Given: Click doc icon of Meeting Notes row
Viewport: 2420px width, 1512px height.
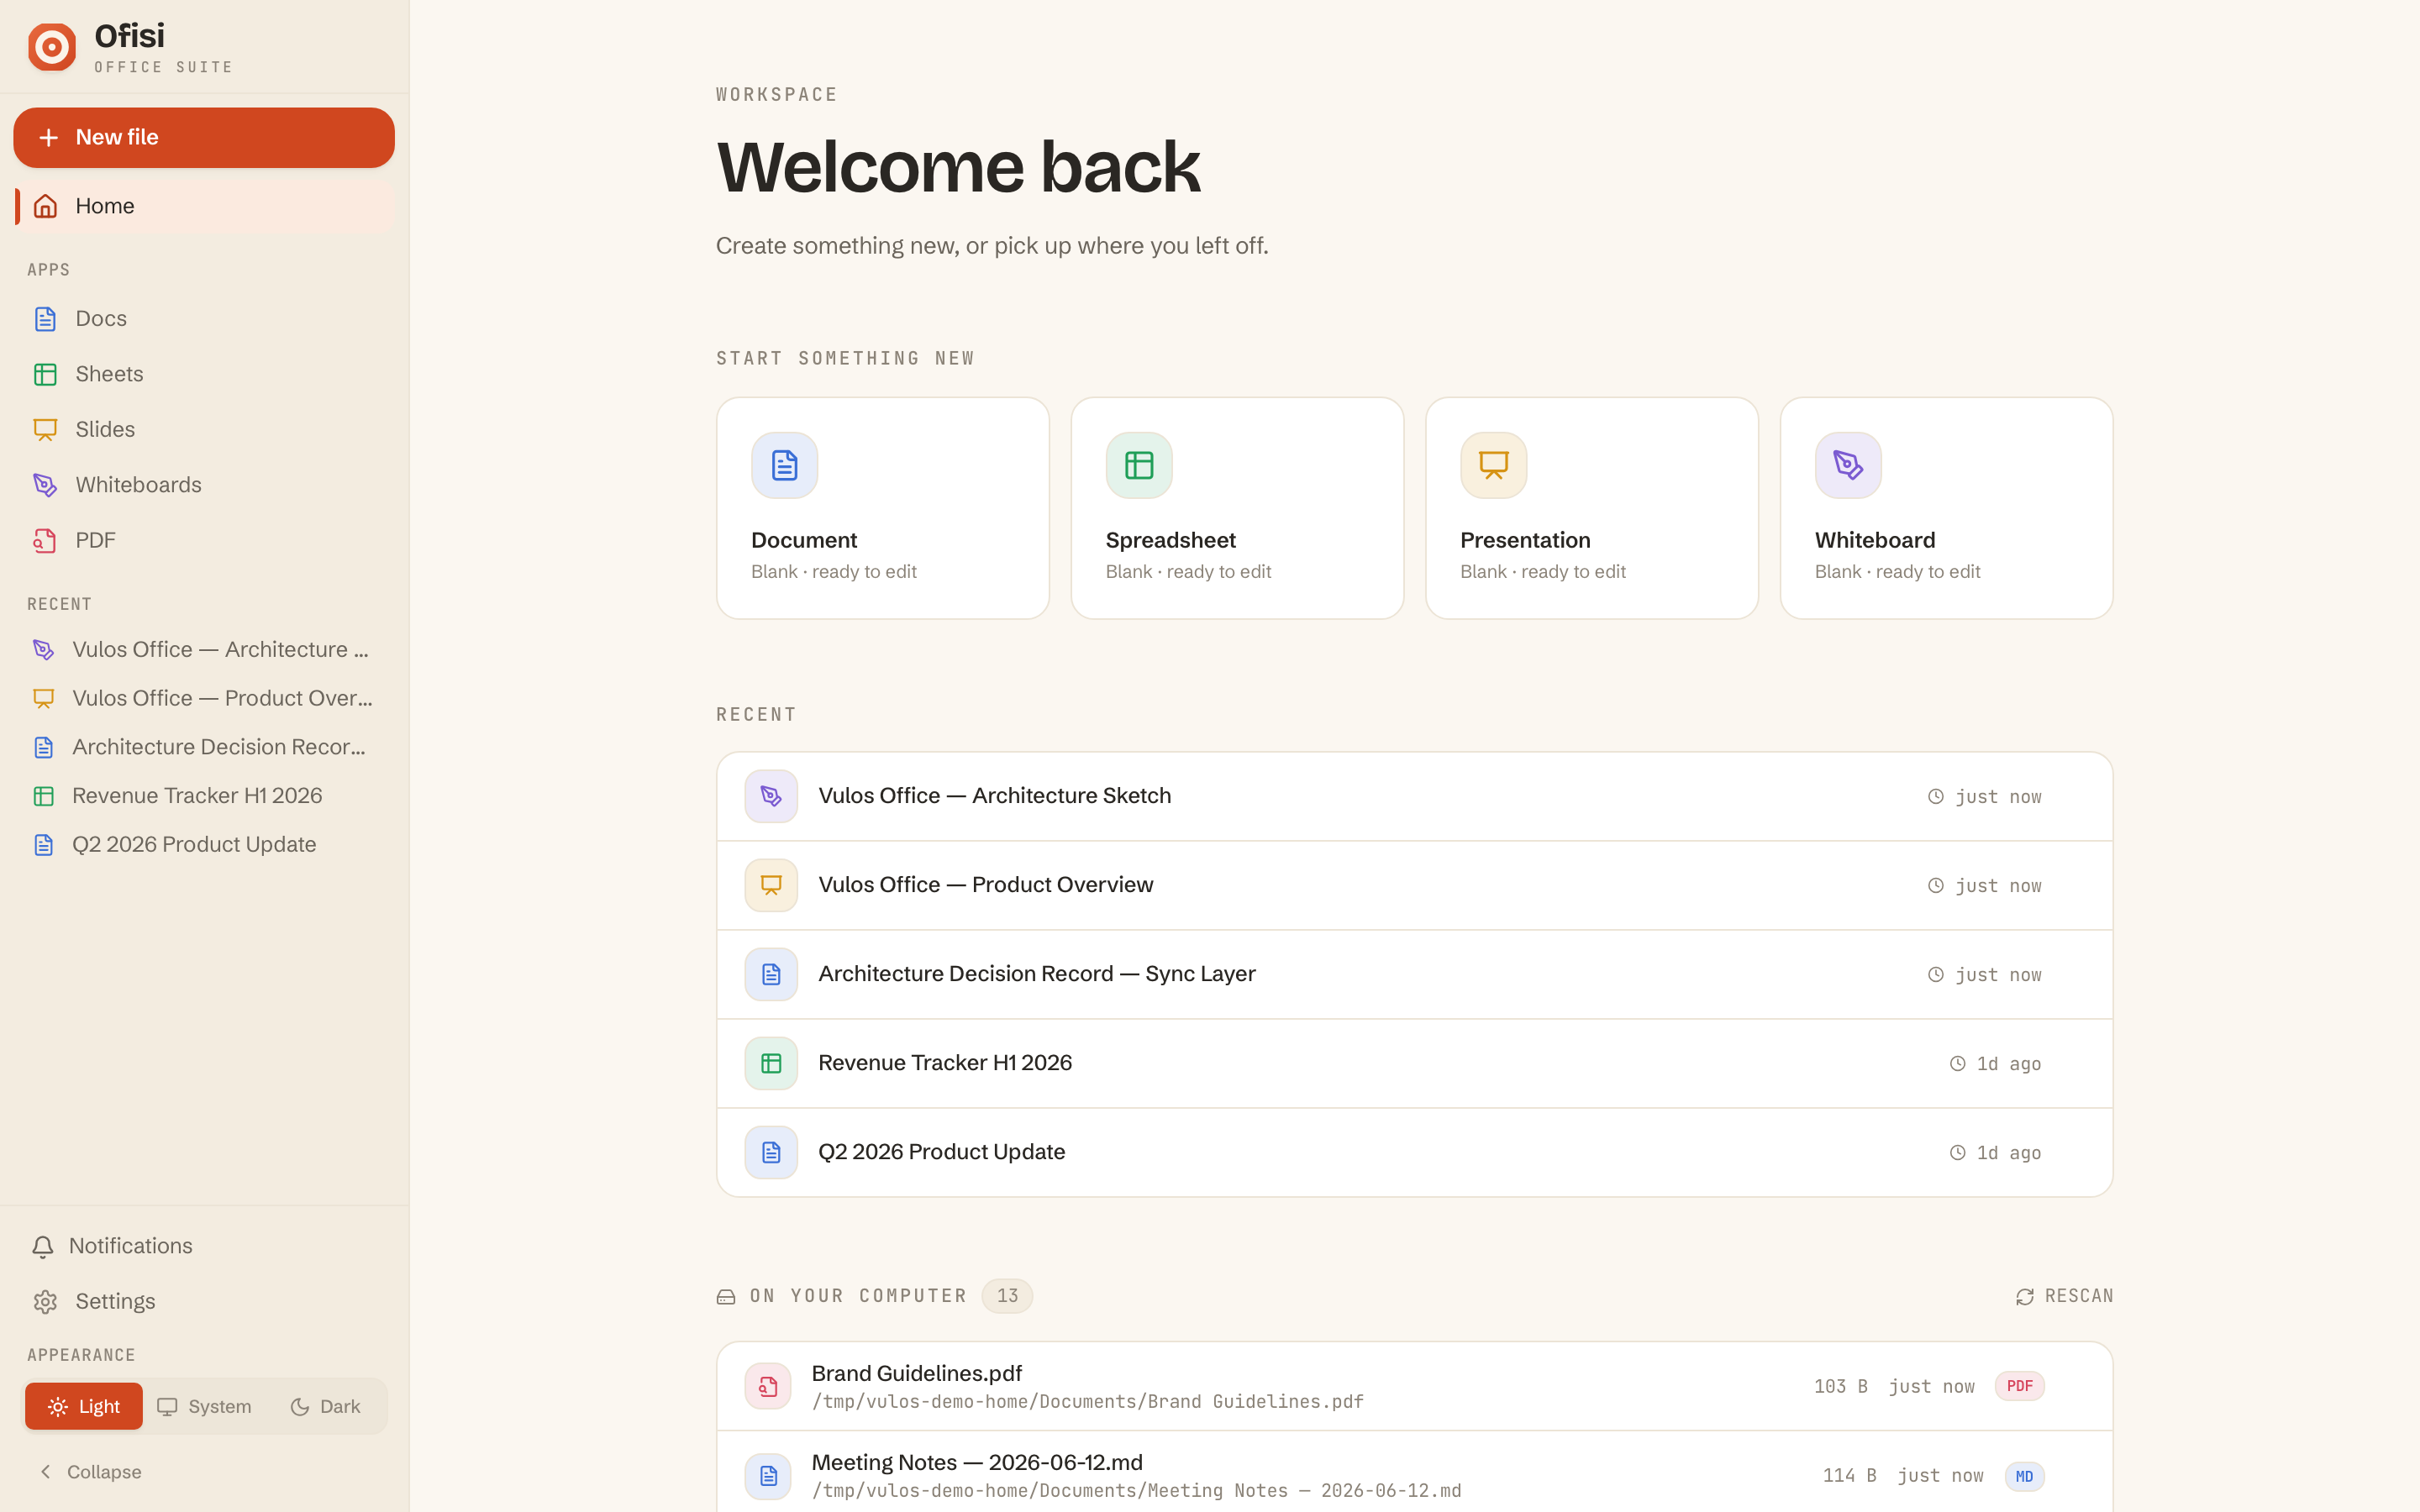Looking at the screenshot, I should (x=768, y=1476).
